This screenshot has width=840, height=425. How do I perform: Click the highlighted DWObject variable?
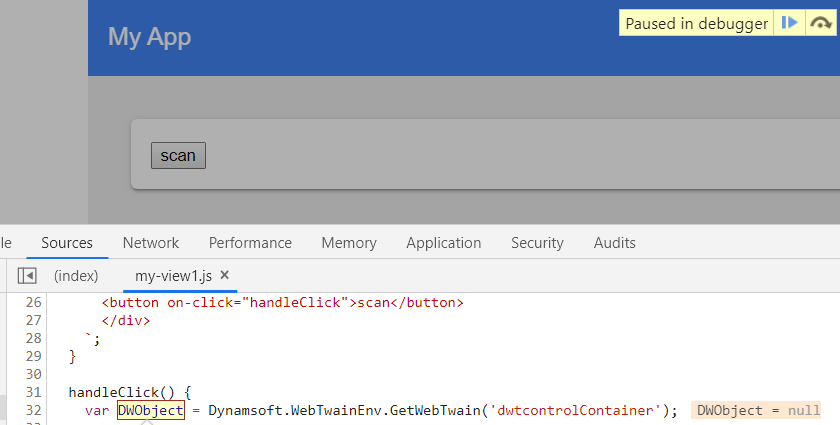(151, 411)
